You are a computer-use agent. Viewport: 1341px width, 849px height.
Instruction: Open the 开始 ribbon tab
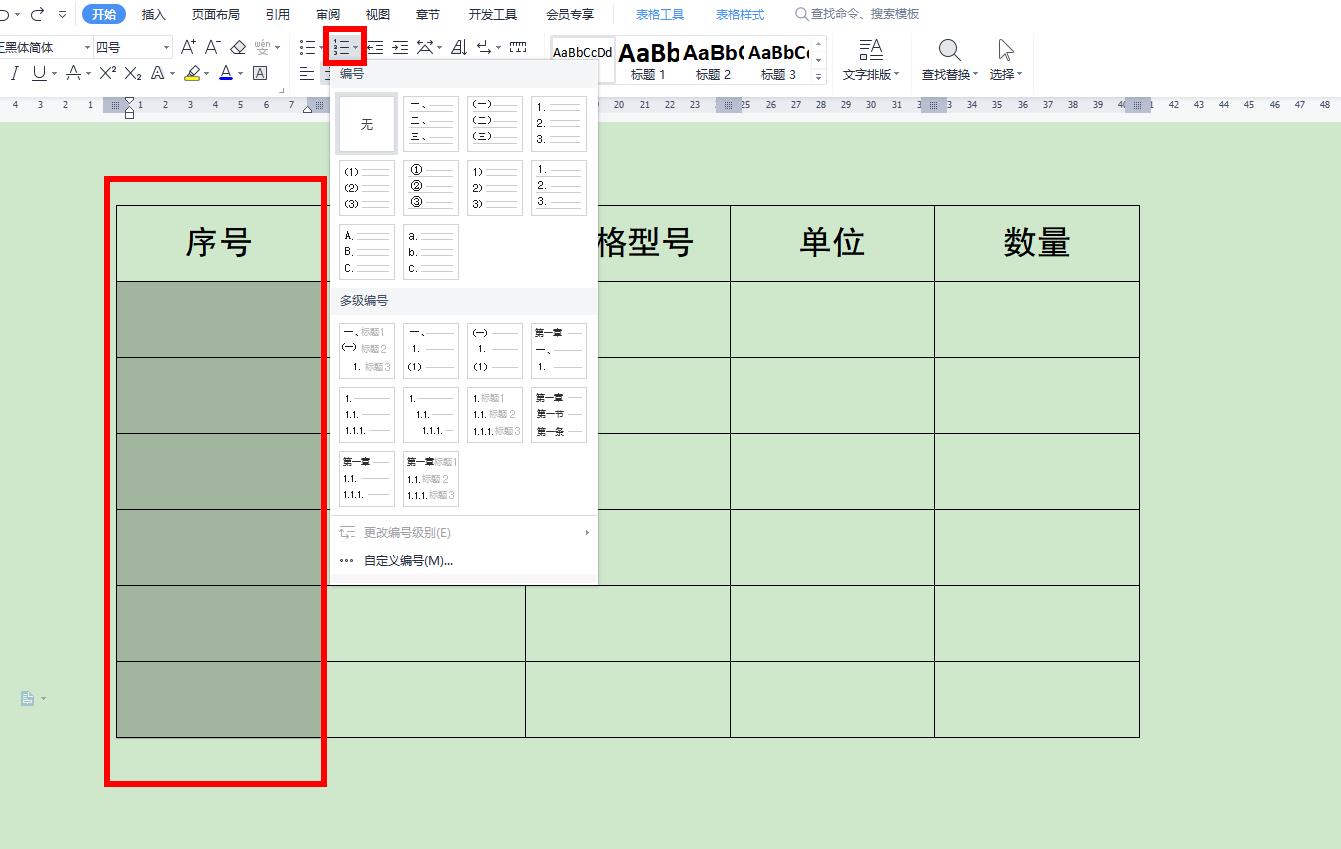pos(104,14)
